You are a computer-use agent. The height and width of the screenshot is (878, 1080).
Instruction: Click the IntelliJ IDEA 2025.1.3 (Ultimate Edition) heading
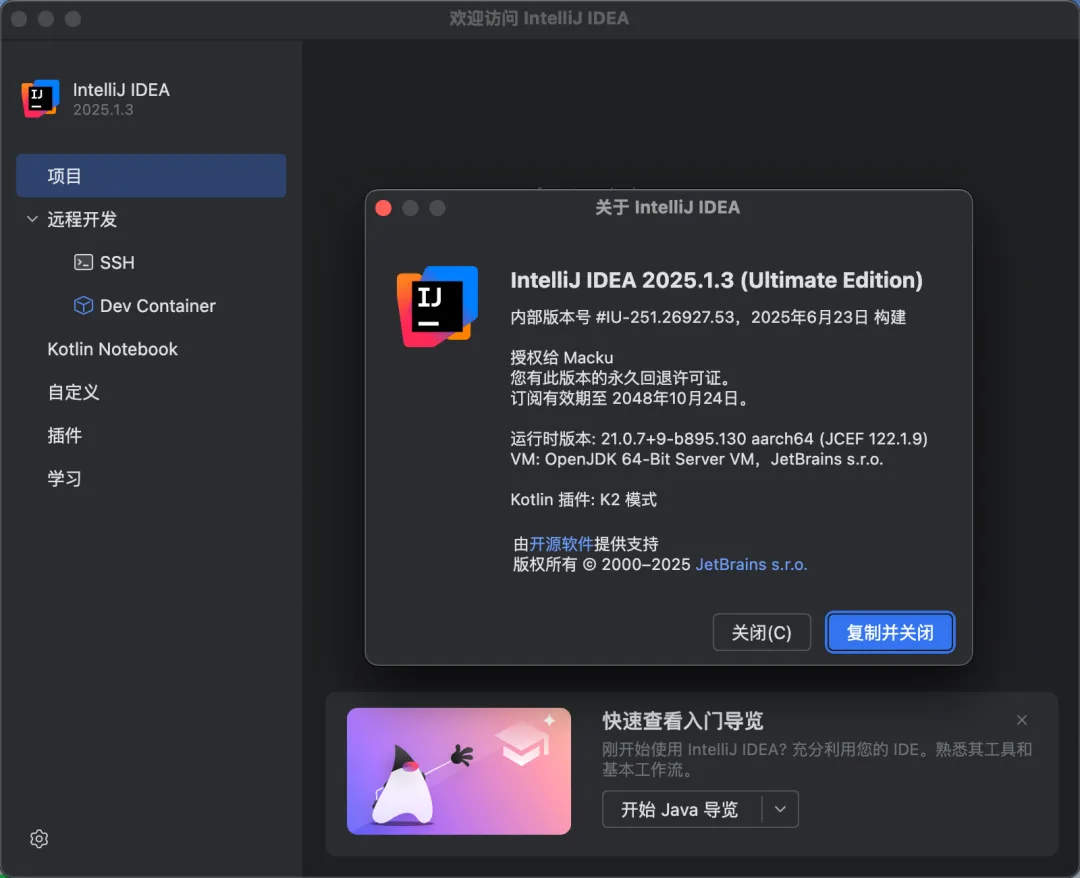716,280
